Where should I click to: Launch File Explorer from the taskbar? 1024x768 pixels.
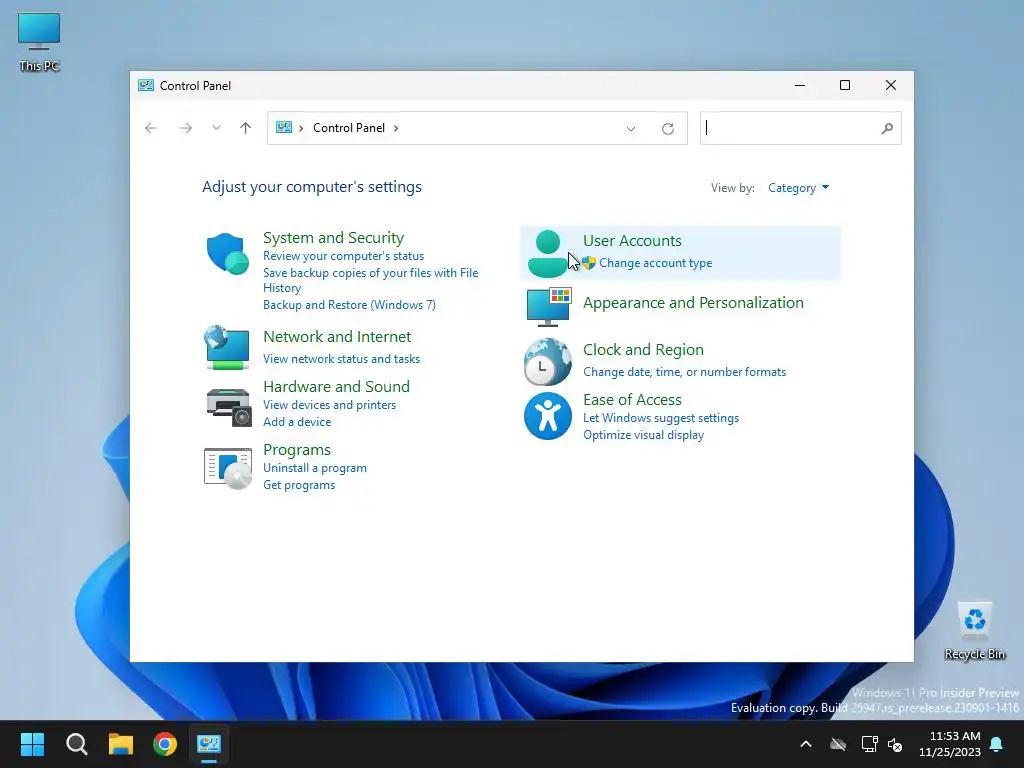[x=121, y=744]
